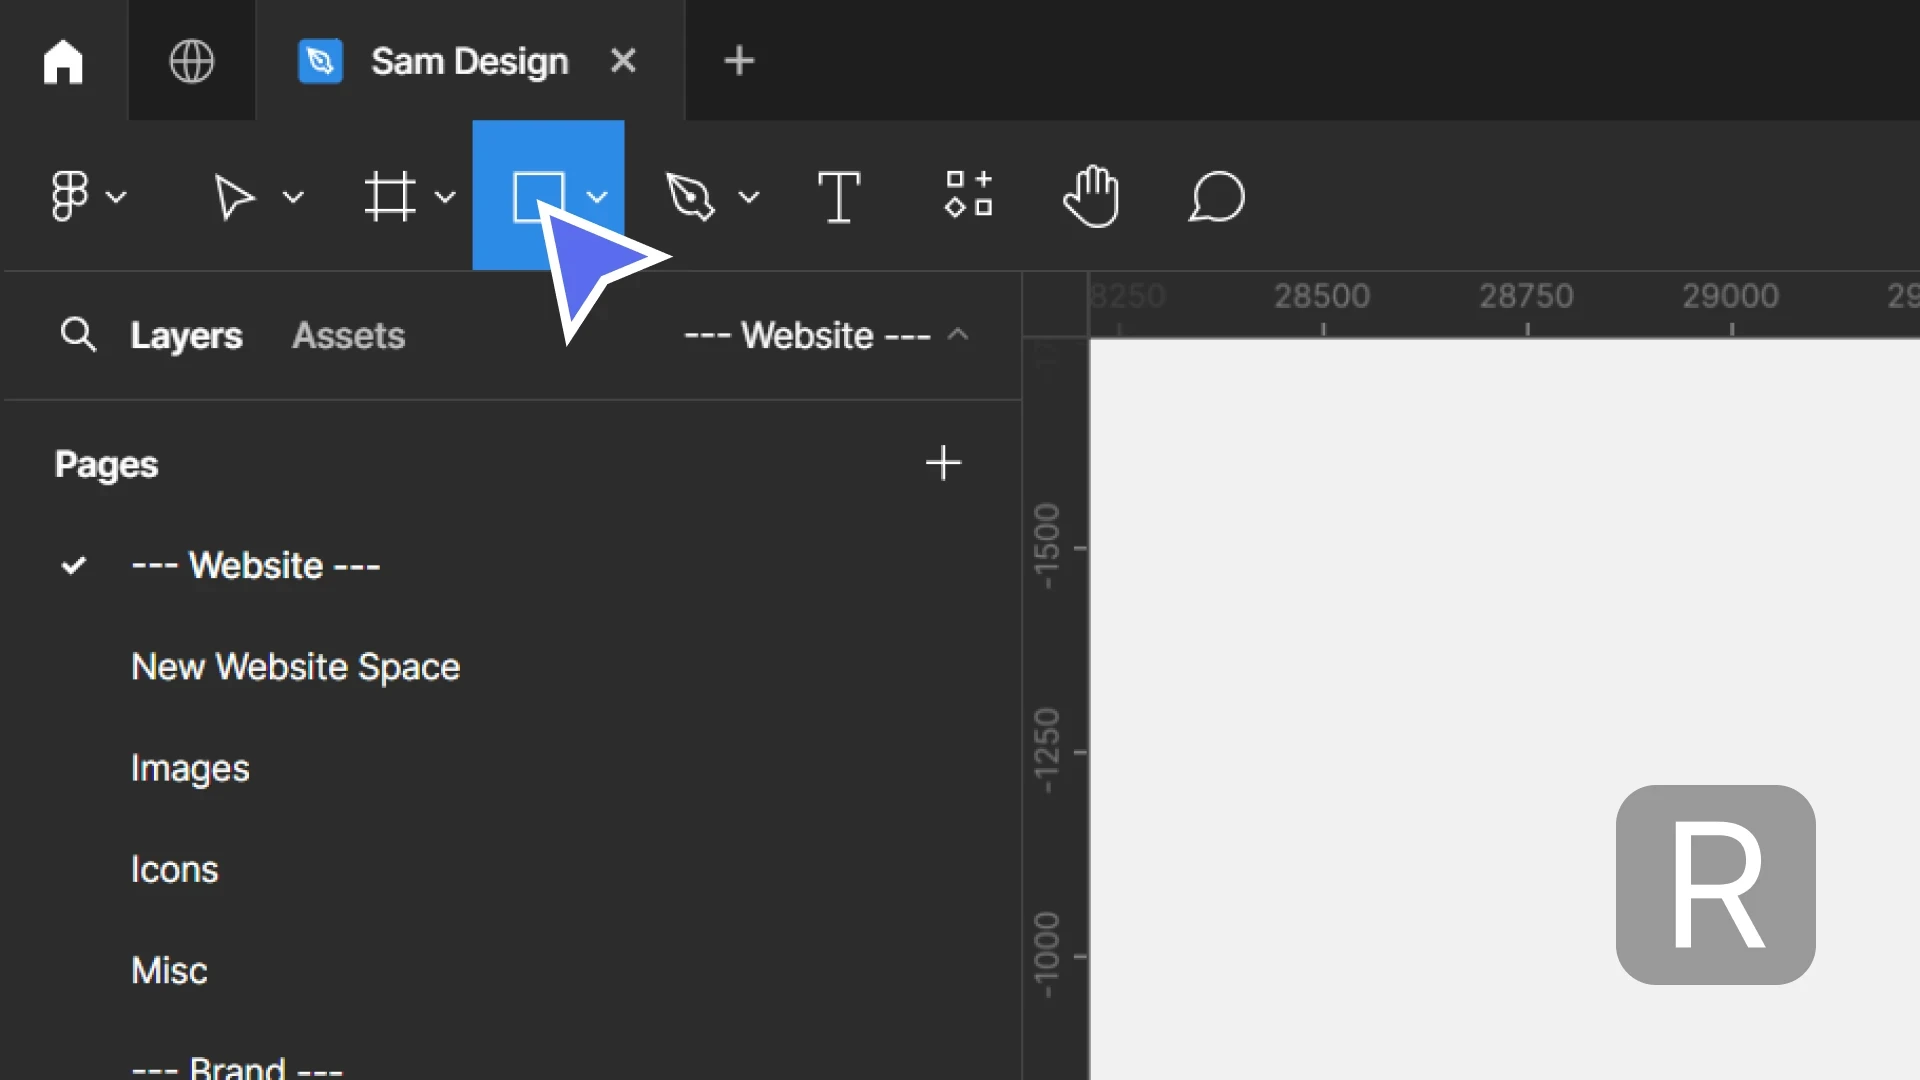
Task: Switch to the Layers tab
Action: pyautogui.click(x=186, y=335)
